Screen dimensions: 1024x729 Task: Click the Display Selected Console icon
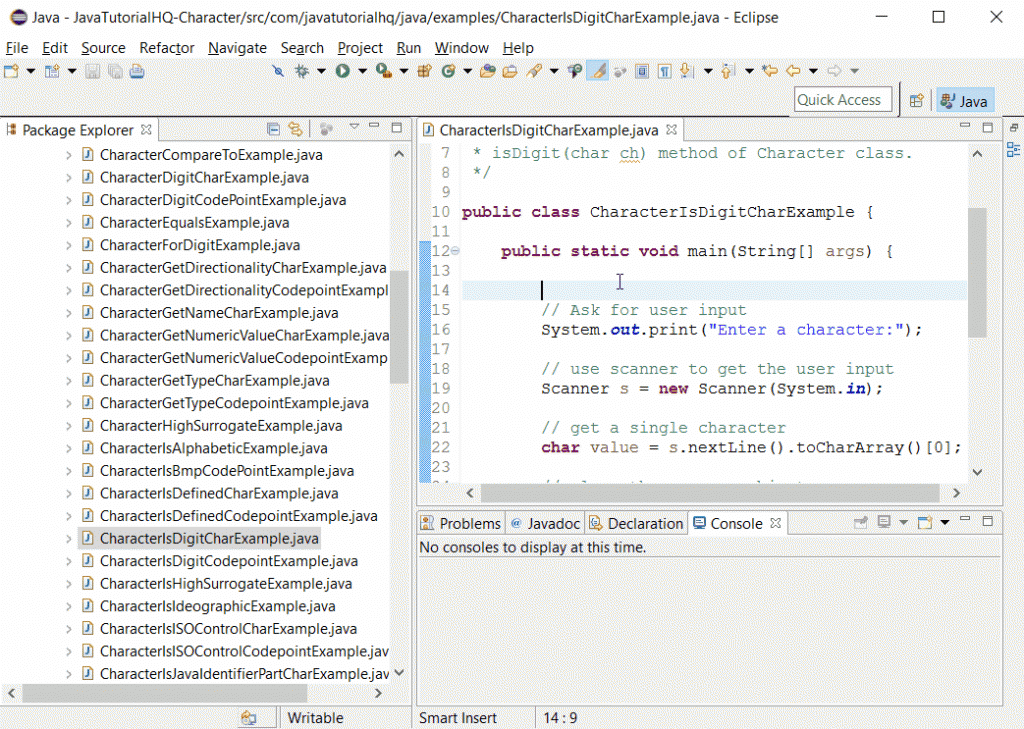click(x=884, y=522)
